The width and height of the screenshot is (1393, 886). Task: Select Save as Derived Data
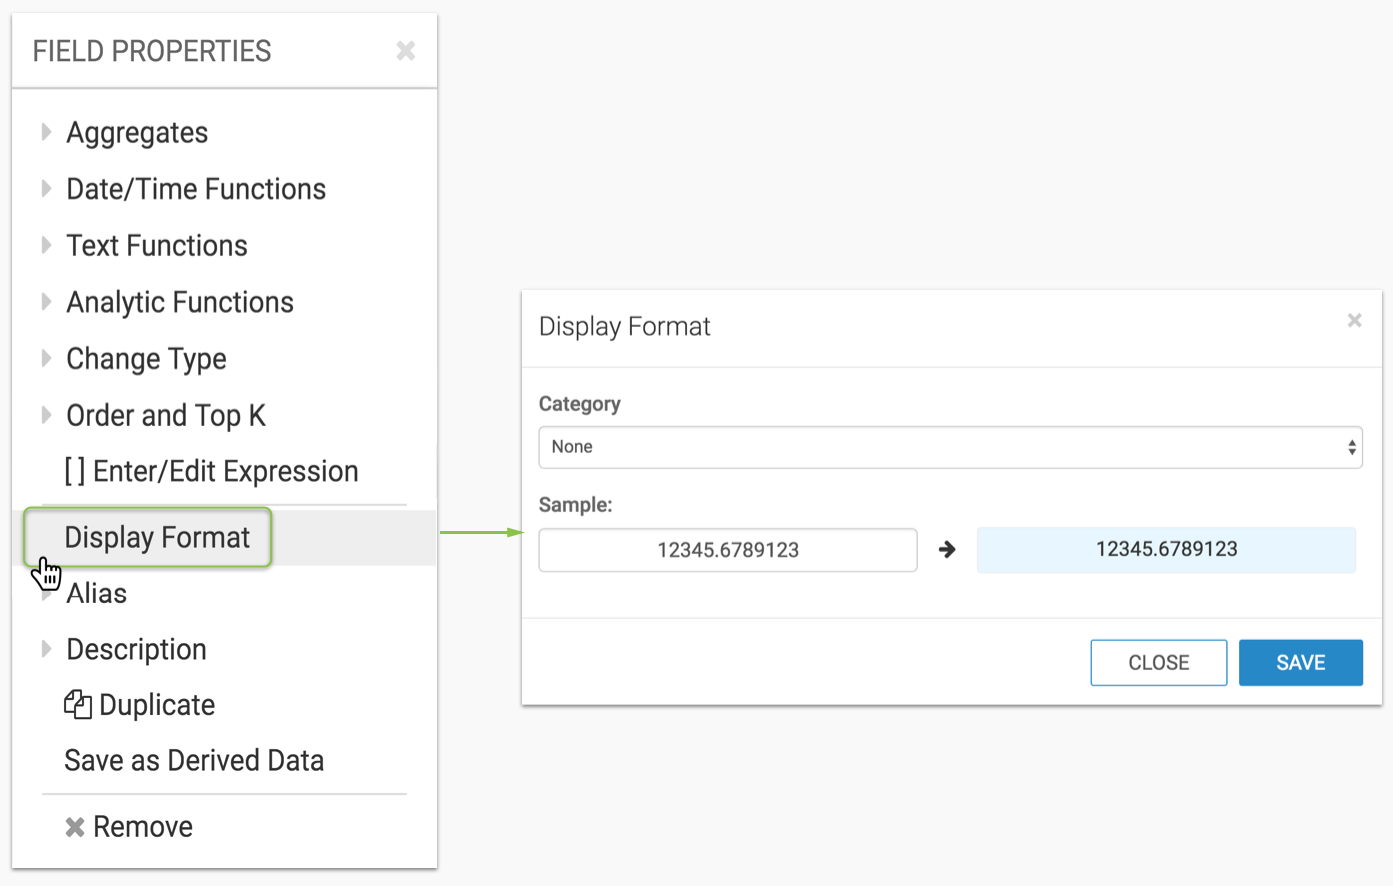(x=194, y=760)
